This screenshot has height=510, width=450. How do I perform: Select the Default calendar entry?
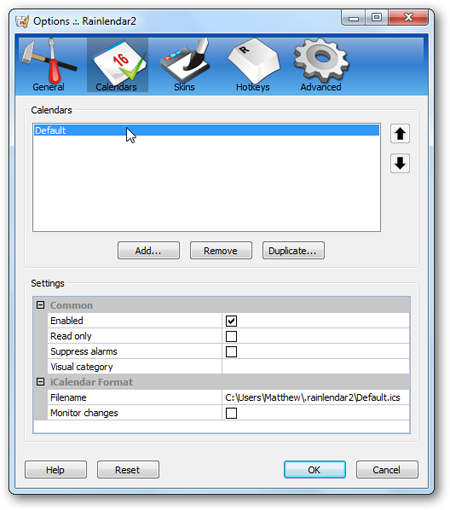pos(206,130)
